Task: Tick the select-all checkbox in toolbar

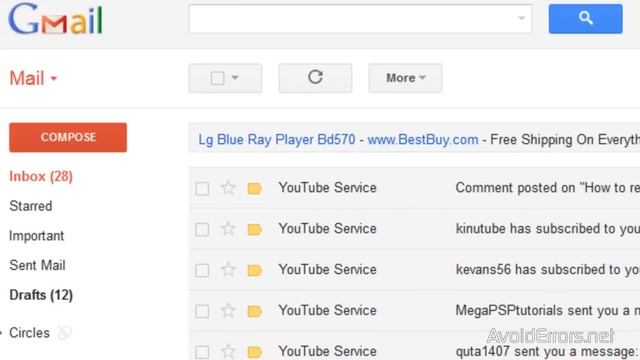Action: tap(218, 78)
